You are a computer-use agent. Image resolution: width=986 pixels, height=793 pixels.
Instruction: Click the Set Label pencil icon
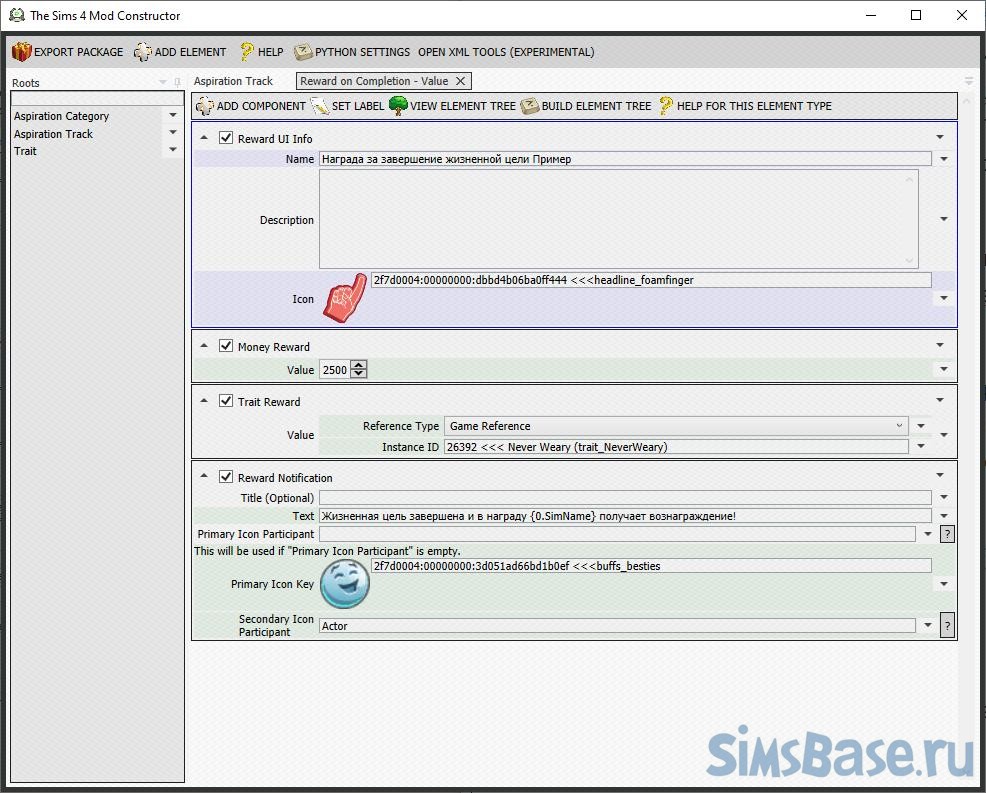click(320, 106)
